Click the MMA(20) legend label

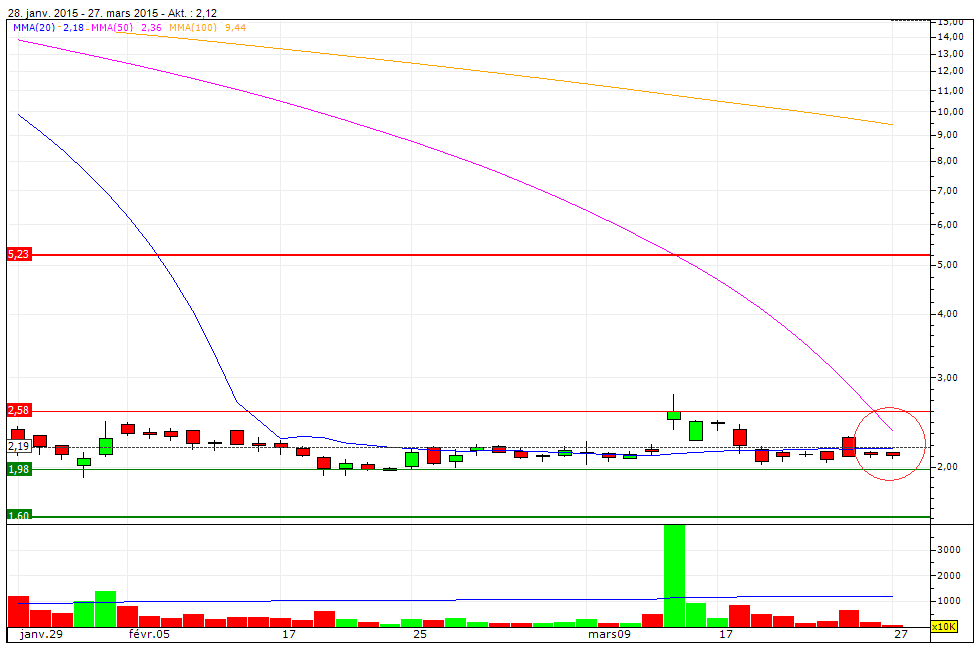34,28
